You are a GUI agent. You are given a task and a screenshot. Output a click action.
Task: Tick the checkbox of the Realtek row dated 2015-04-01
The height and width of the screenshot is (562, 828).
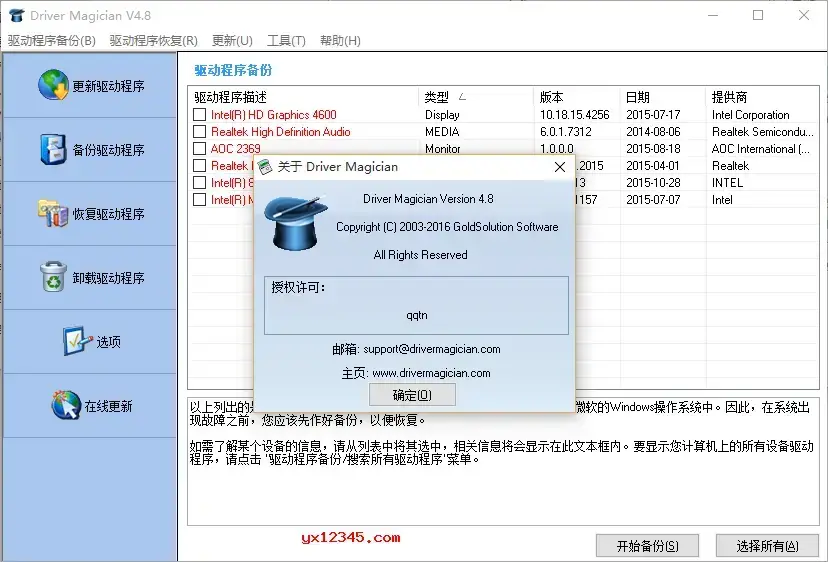click(x=200, y=165)
